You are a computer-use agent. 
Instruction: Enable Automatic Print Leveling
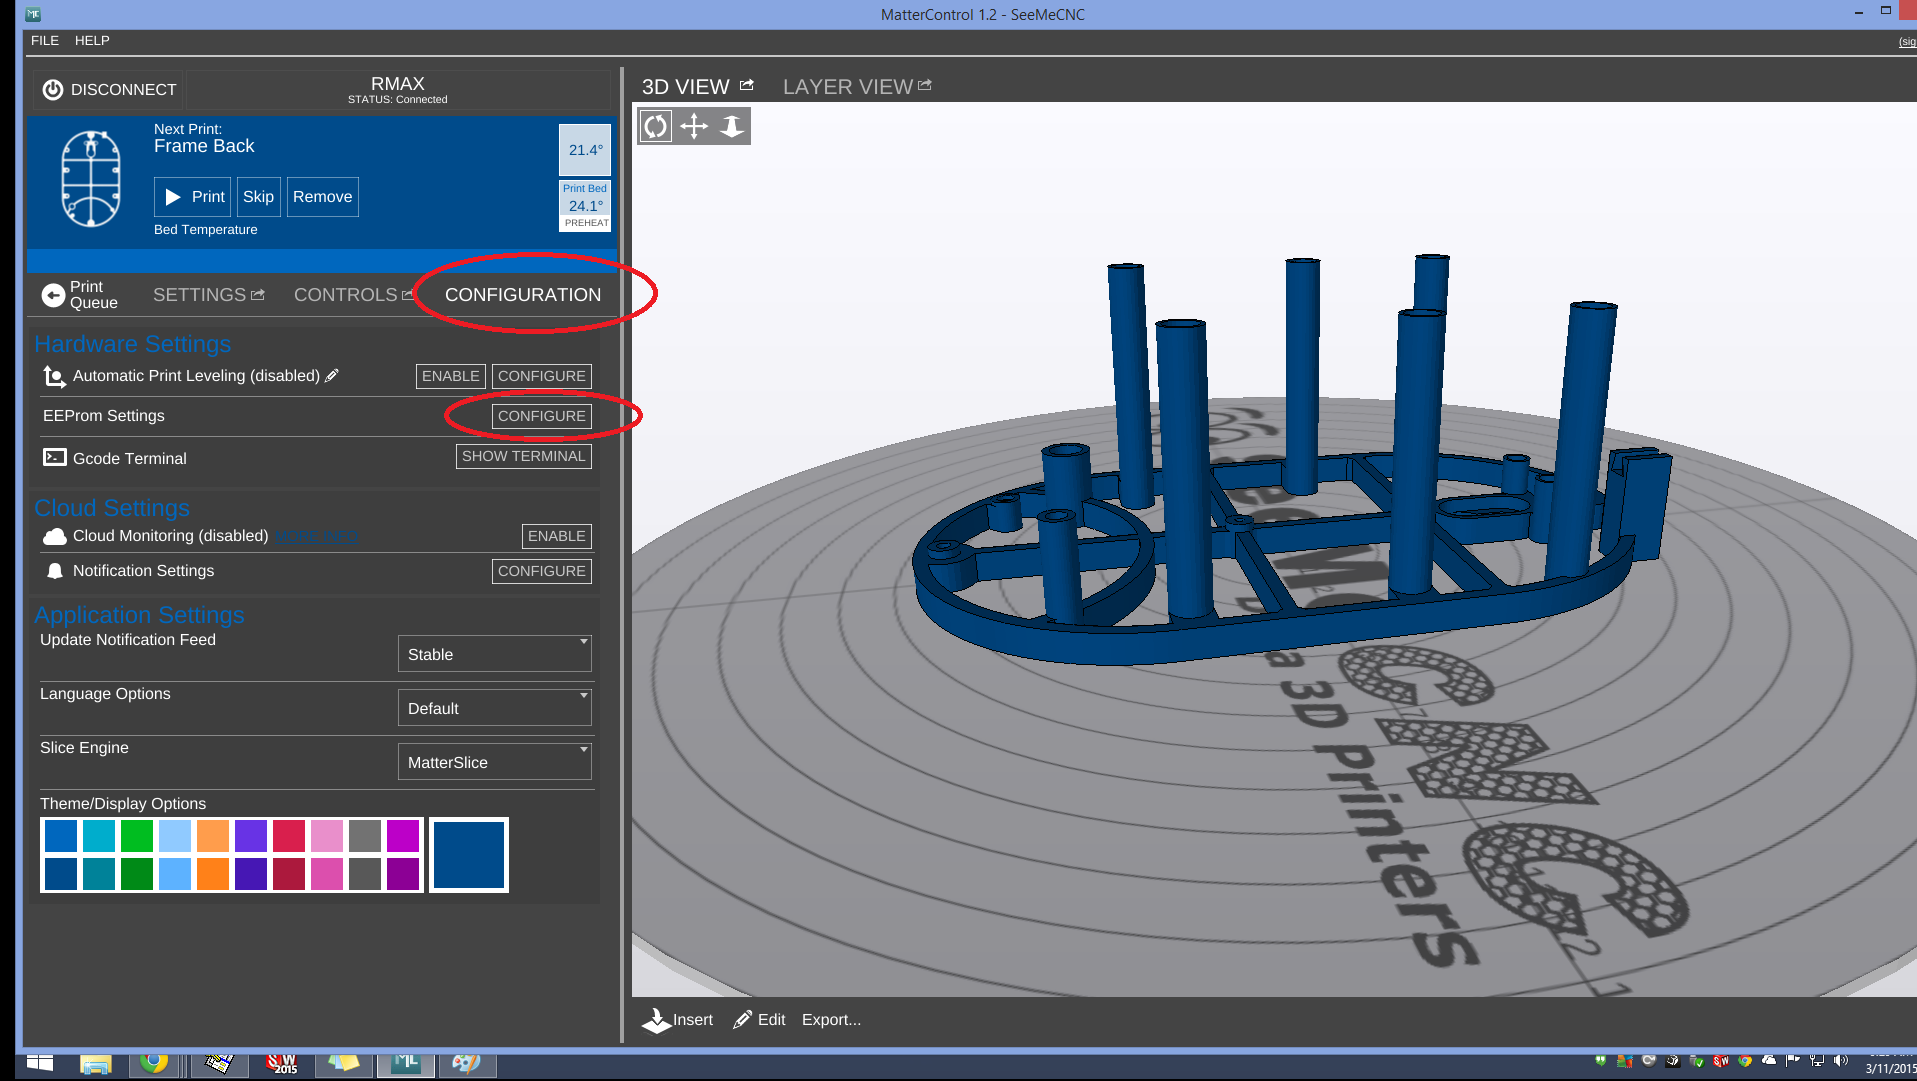tap(450, 376)
